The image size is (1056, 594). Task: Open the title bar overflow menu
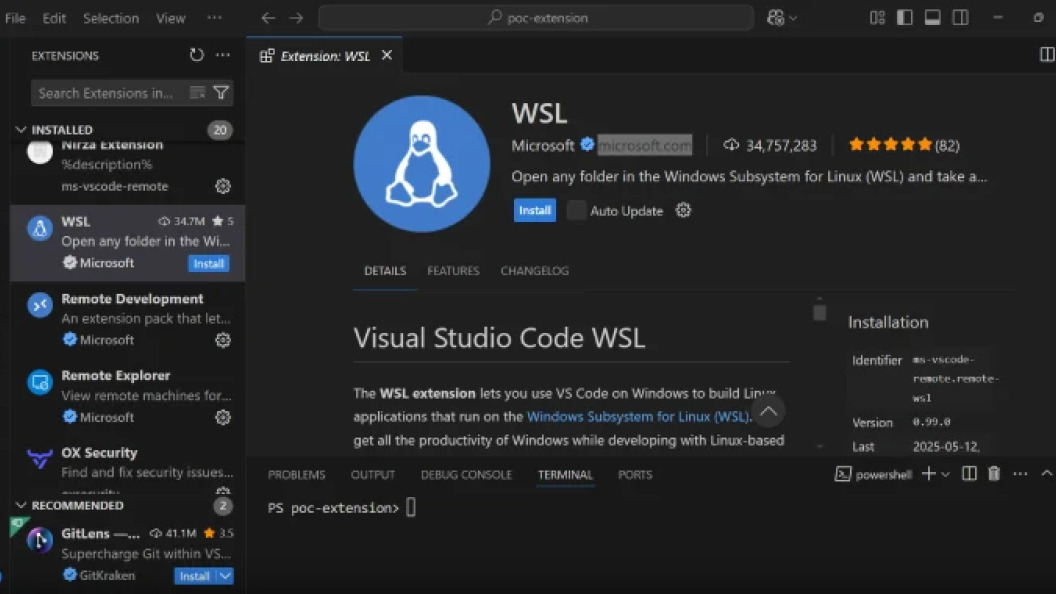(214, 18)
